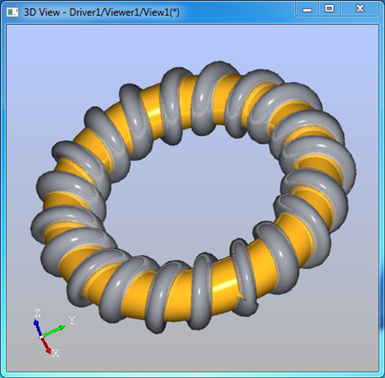Select the blue Z axis arrow
This screenshot has width=385, height=378.
pyautogui.click(x=37, y=328)
